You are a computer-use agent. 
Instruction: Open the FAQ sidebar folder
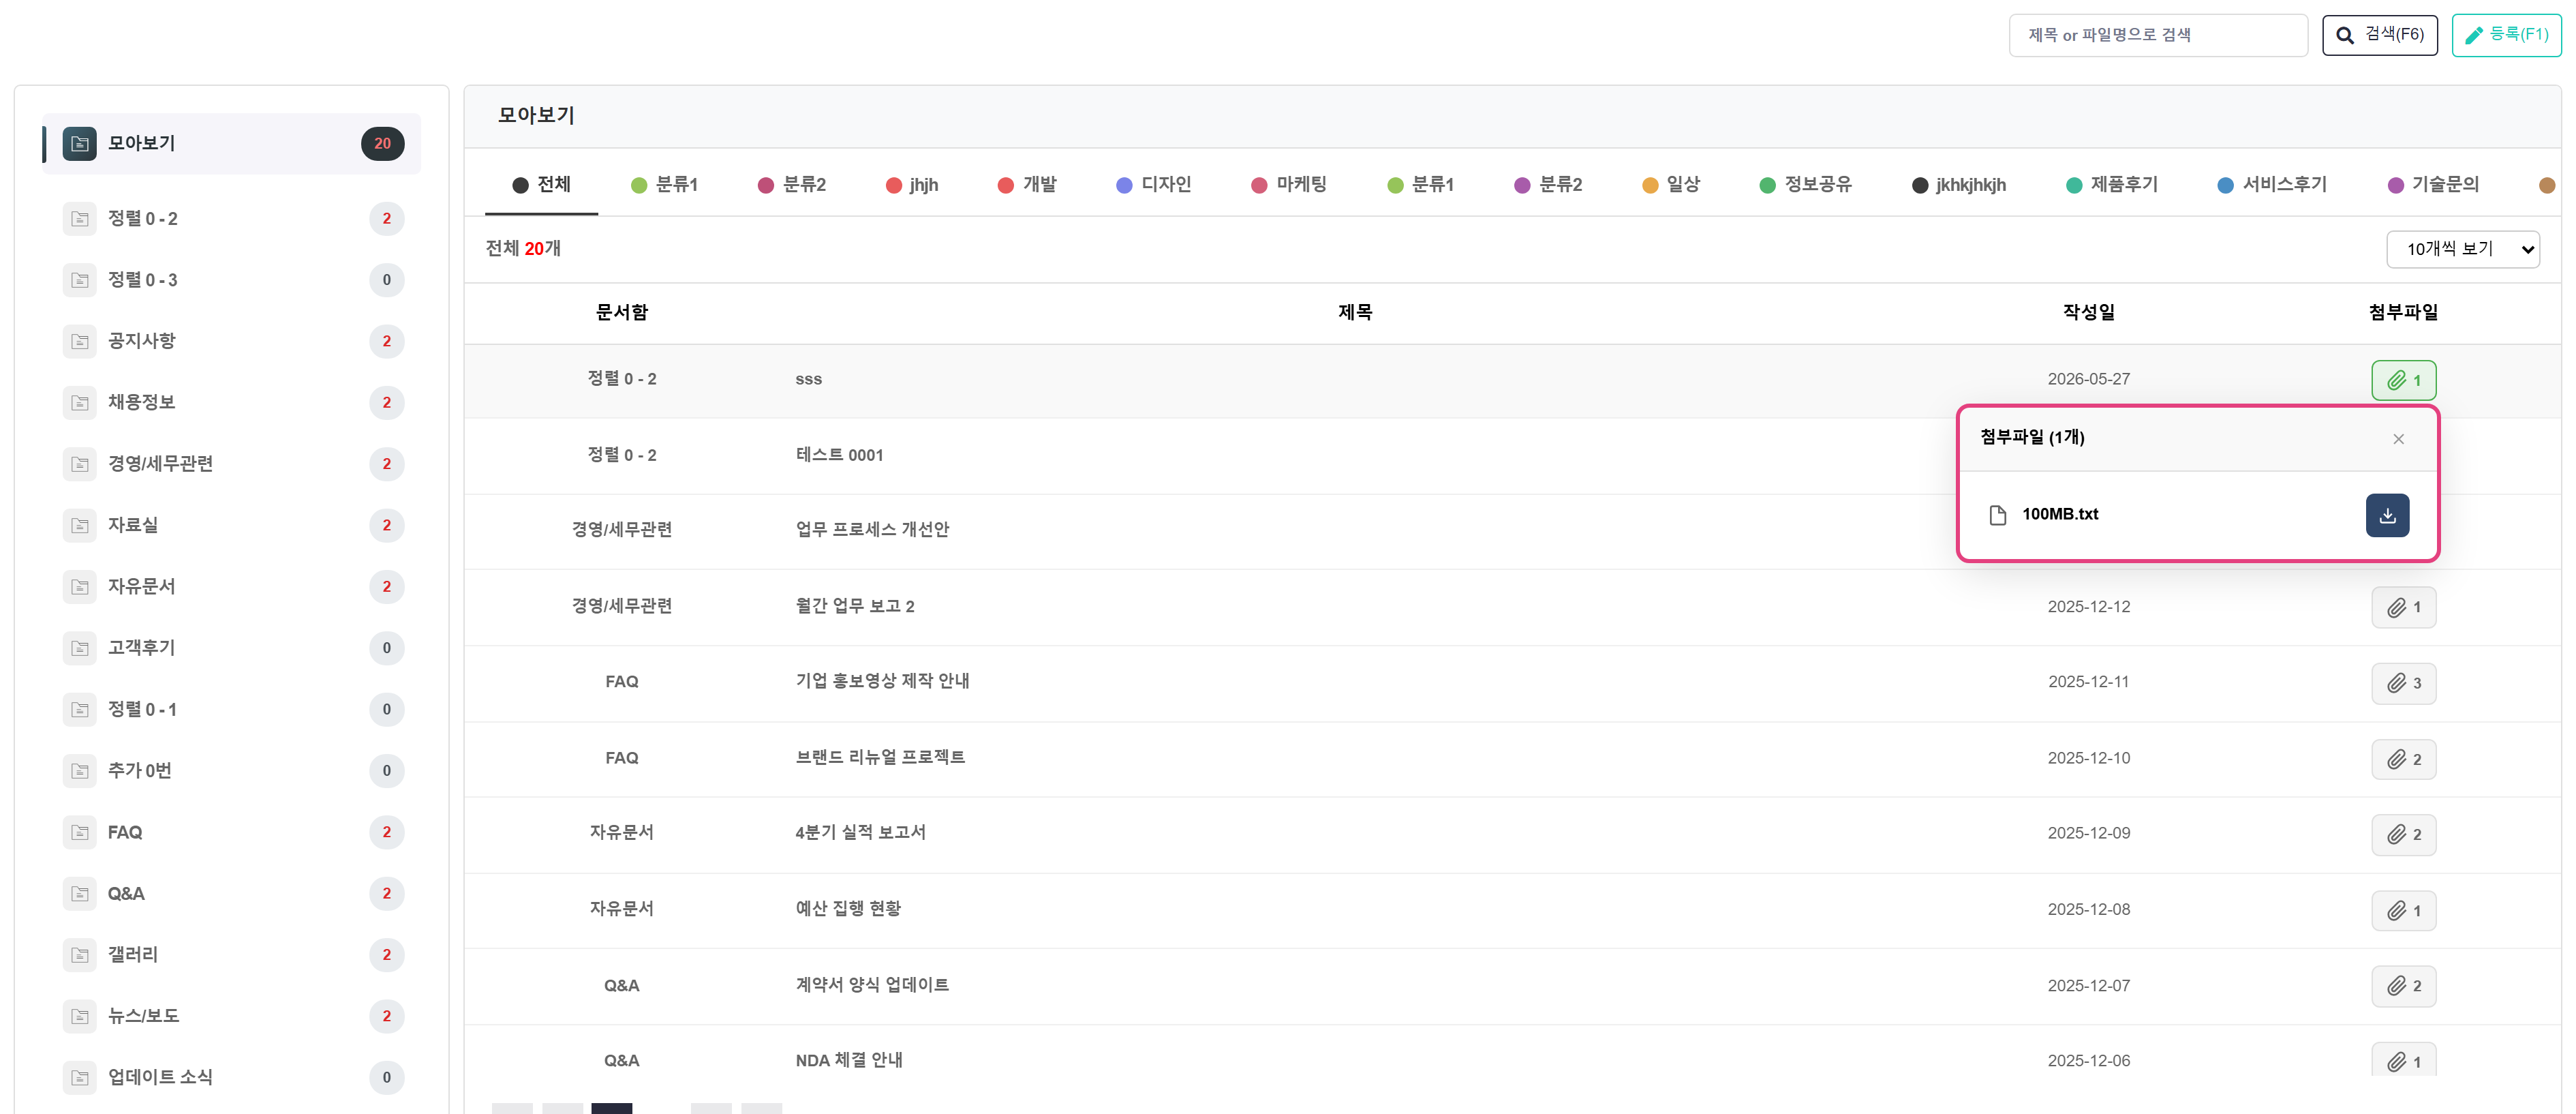click(x=231, y=833)
